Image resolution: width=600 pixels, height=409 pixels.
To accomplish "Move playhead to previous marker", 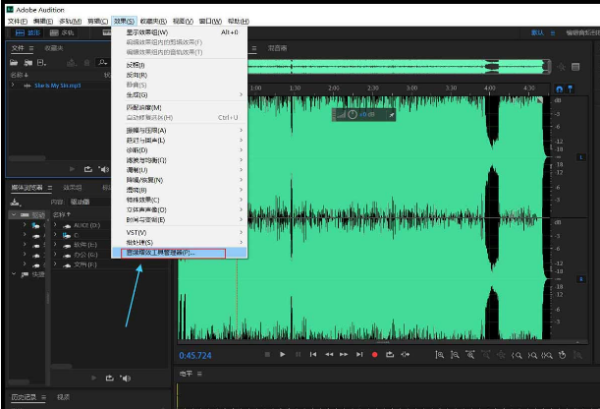I will click(313, 355).
